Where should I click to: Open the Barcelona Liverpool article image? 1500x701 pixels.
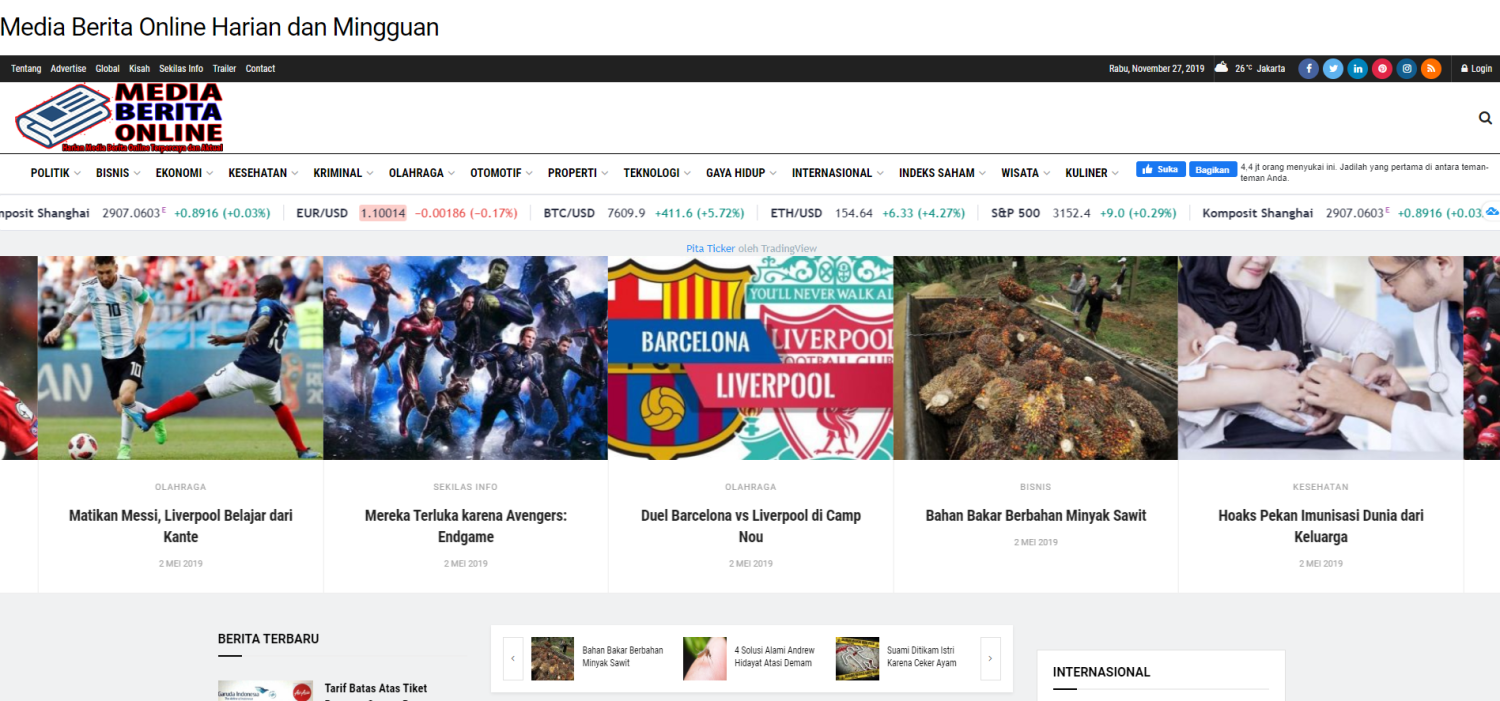tap(751, 358)
